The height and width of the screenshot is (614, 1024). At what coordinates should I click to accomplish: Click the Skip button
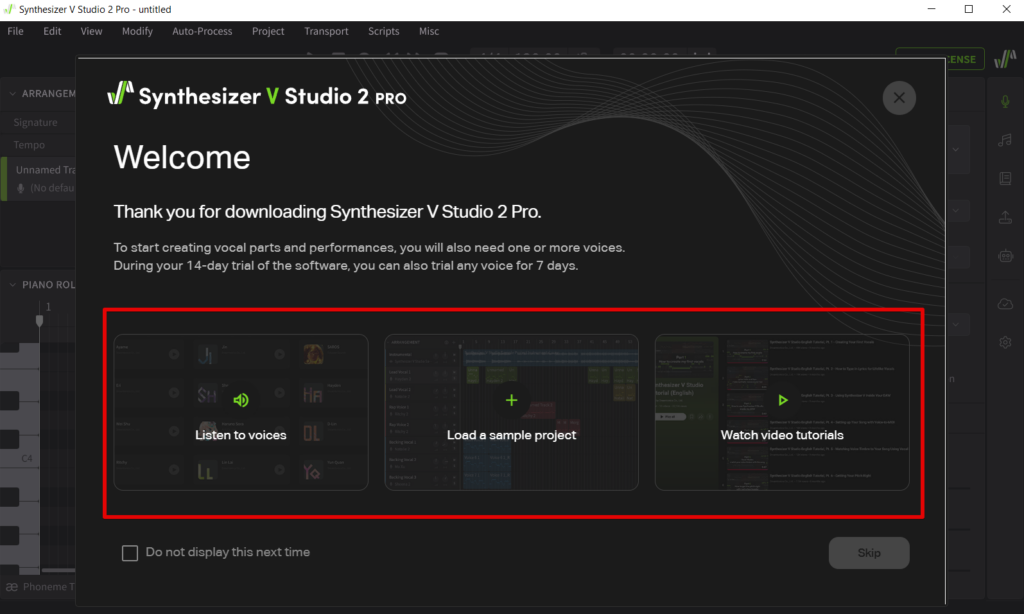pyautogui.click(x=869, y=553)
